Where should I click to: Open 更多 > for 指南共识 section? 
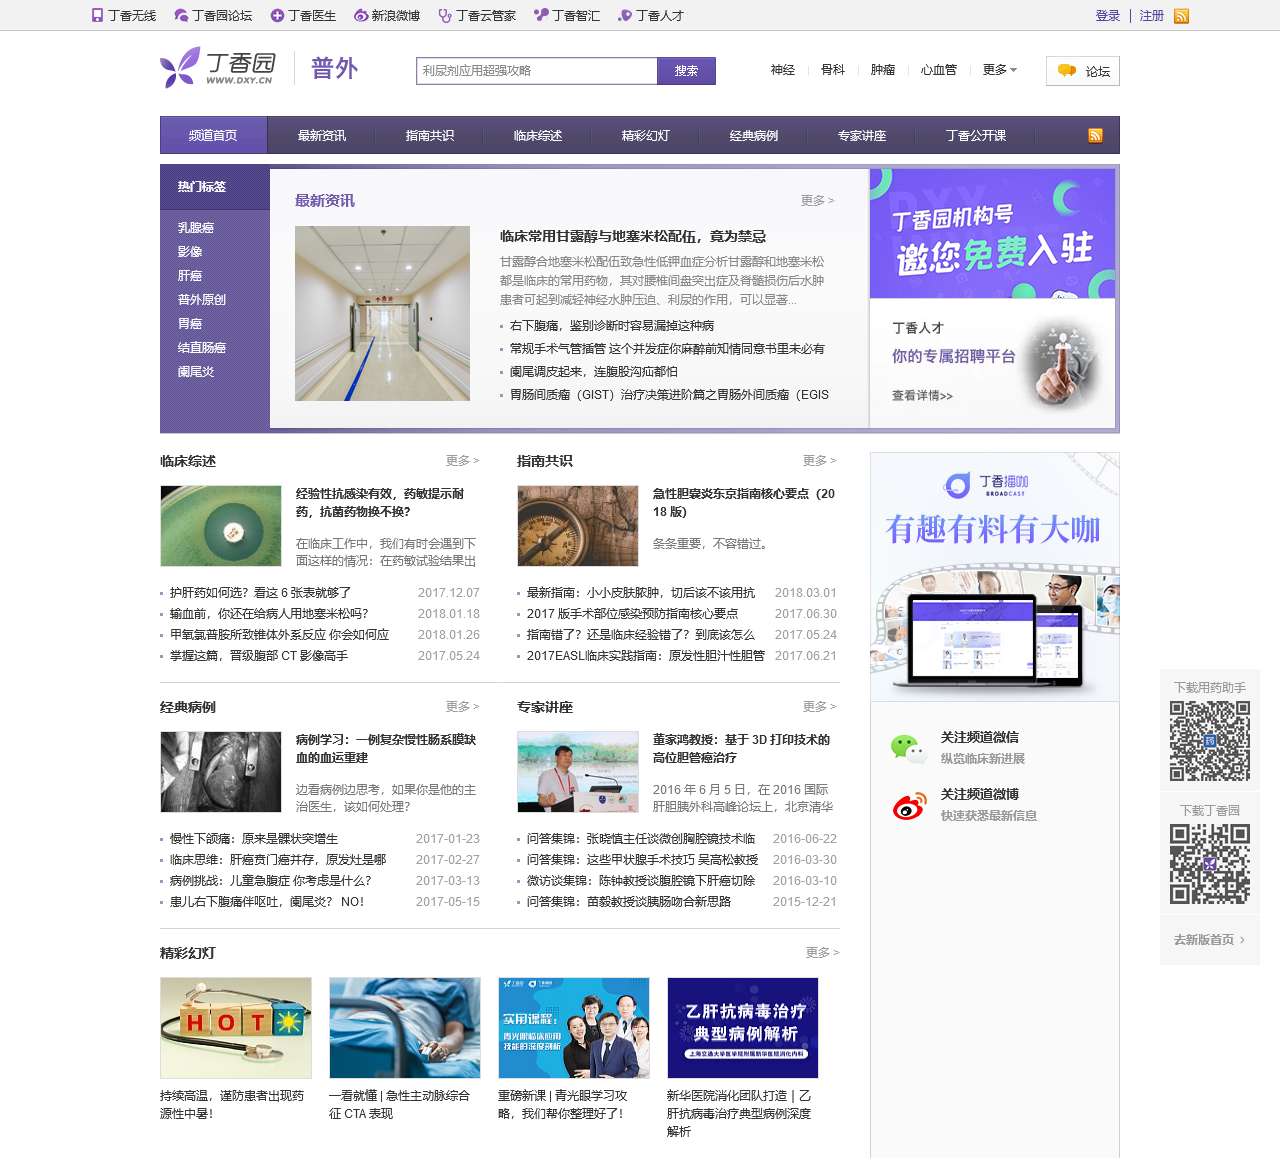point(819,461)
